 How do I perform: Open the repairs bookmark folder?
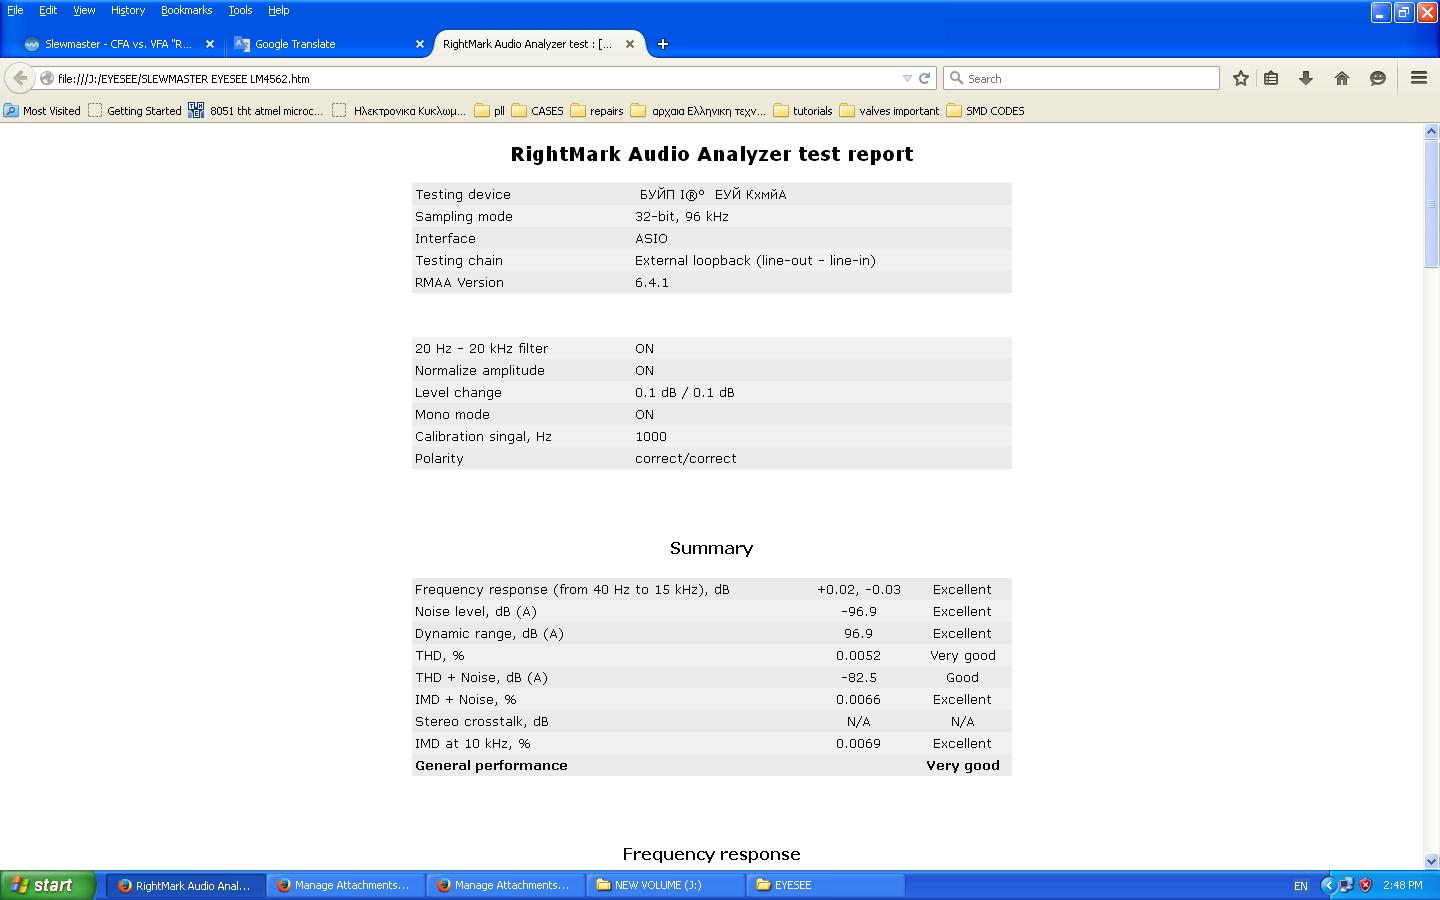pos(597,111)
